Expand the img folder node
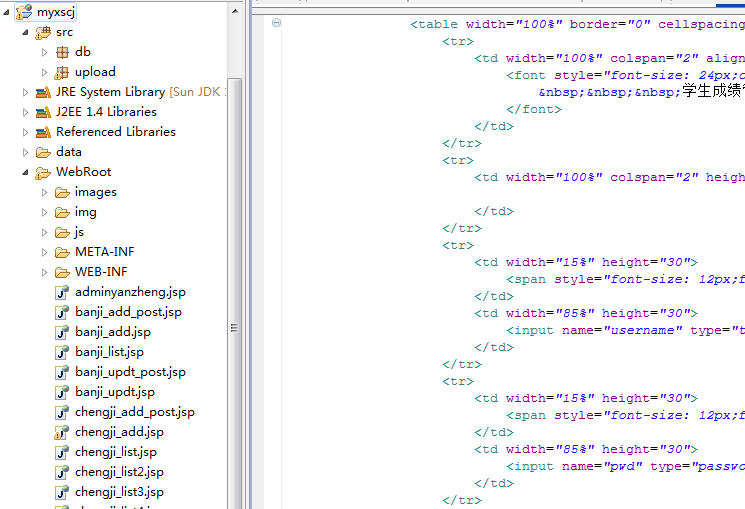 pyautogui.click(x=44, y=212)
